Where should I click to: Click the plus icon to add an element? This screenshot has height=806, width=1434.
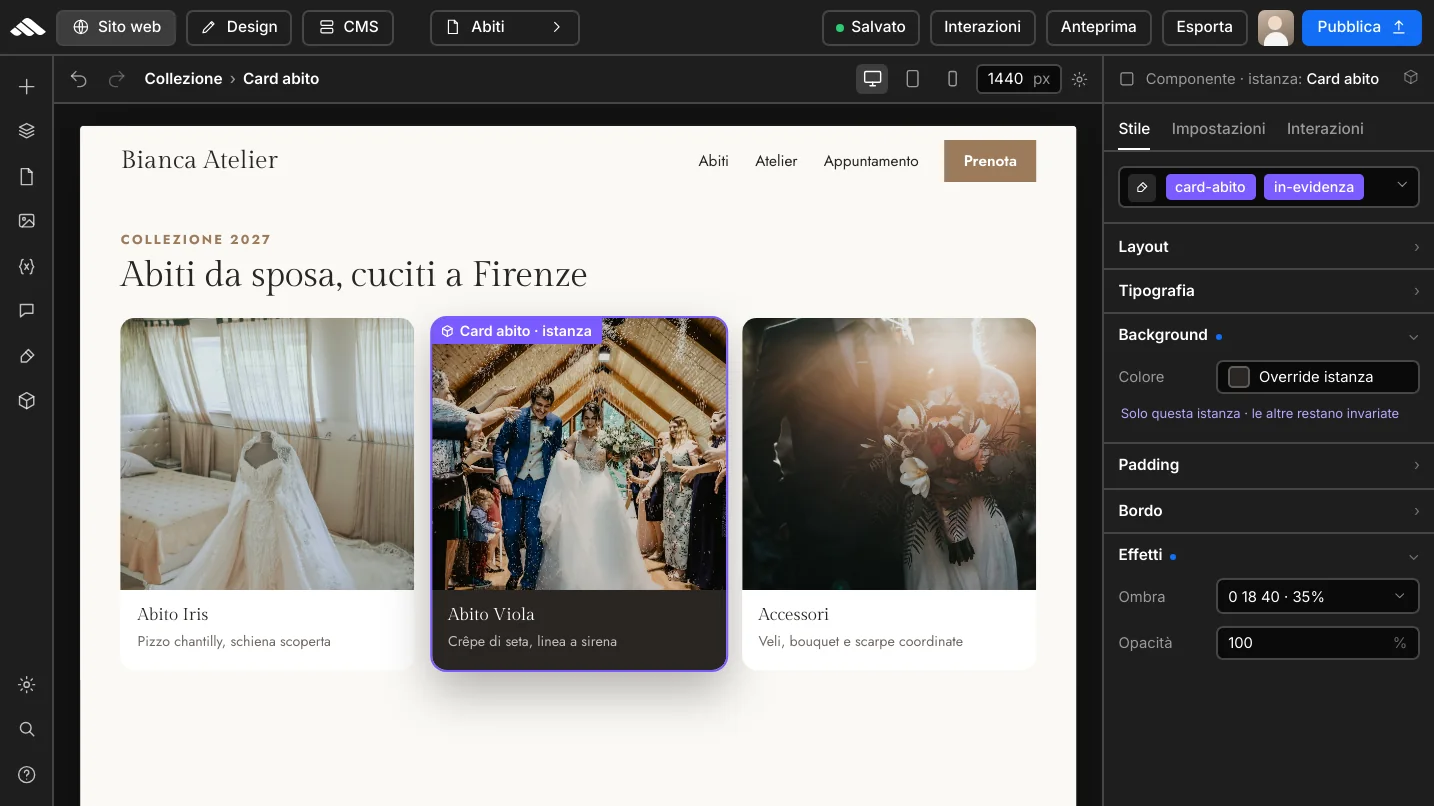[x=27, y=87]
